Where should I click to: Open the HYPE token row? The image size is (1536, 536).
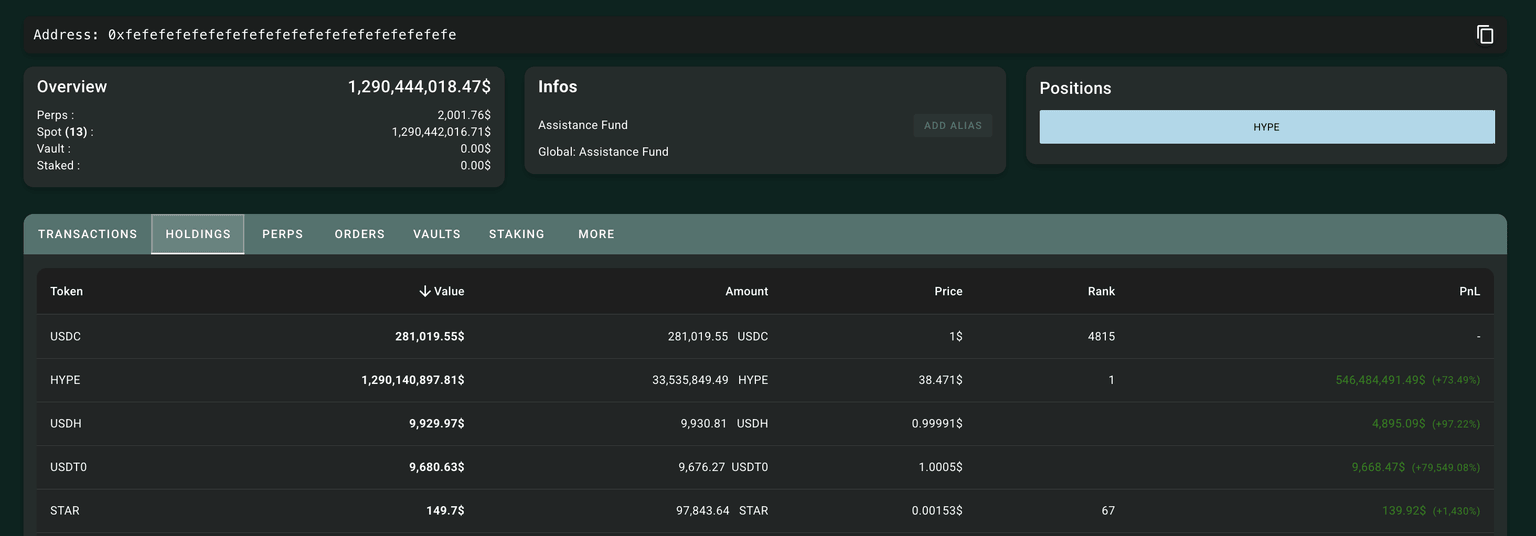tap(65, 380)
